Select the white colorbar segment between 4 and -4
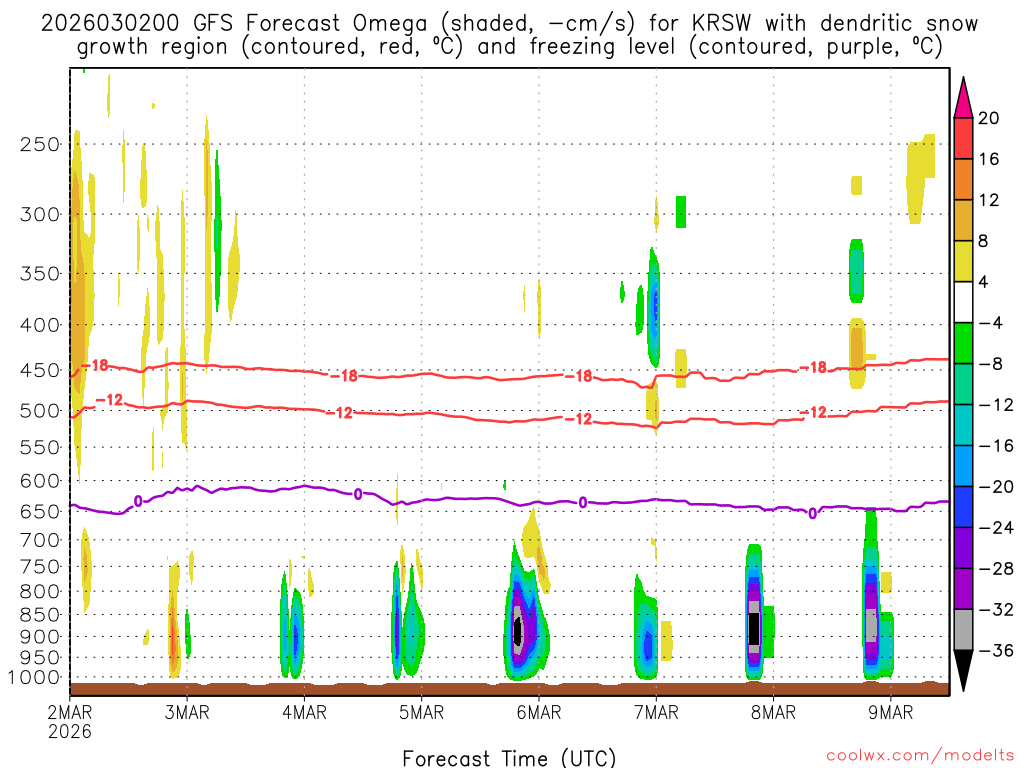 tap(963, 302)
